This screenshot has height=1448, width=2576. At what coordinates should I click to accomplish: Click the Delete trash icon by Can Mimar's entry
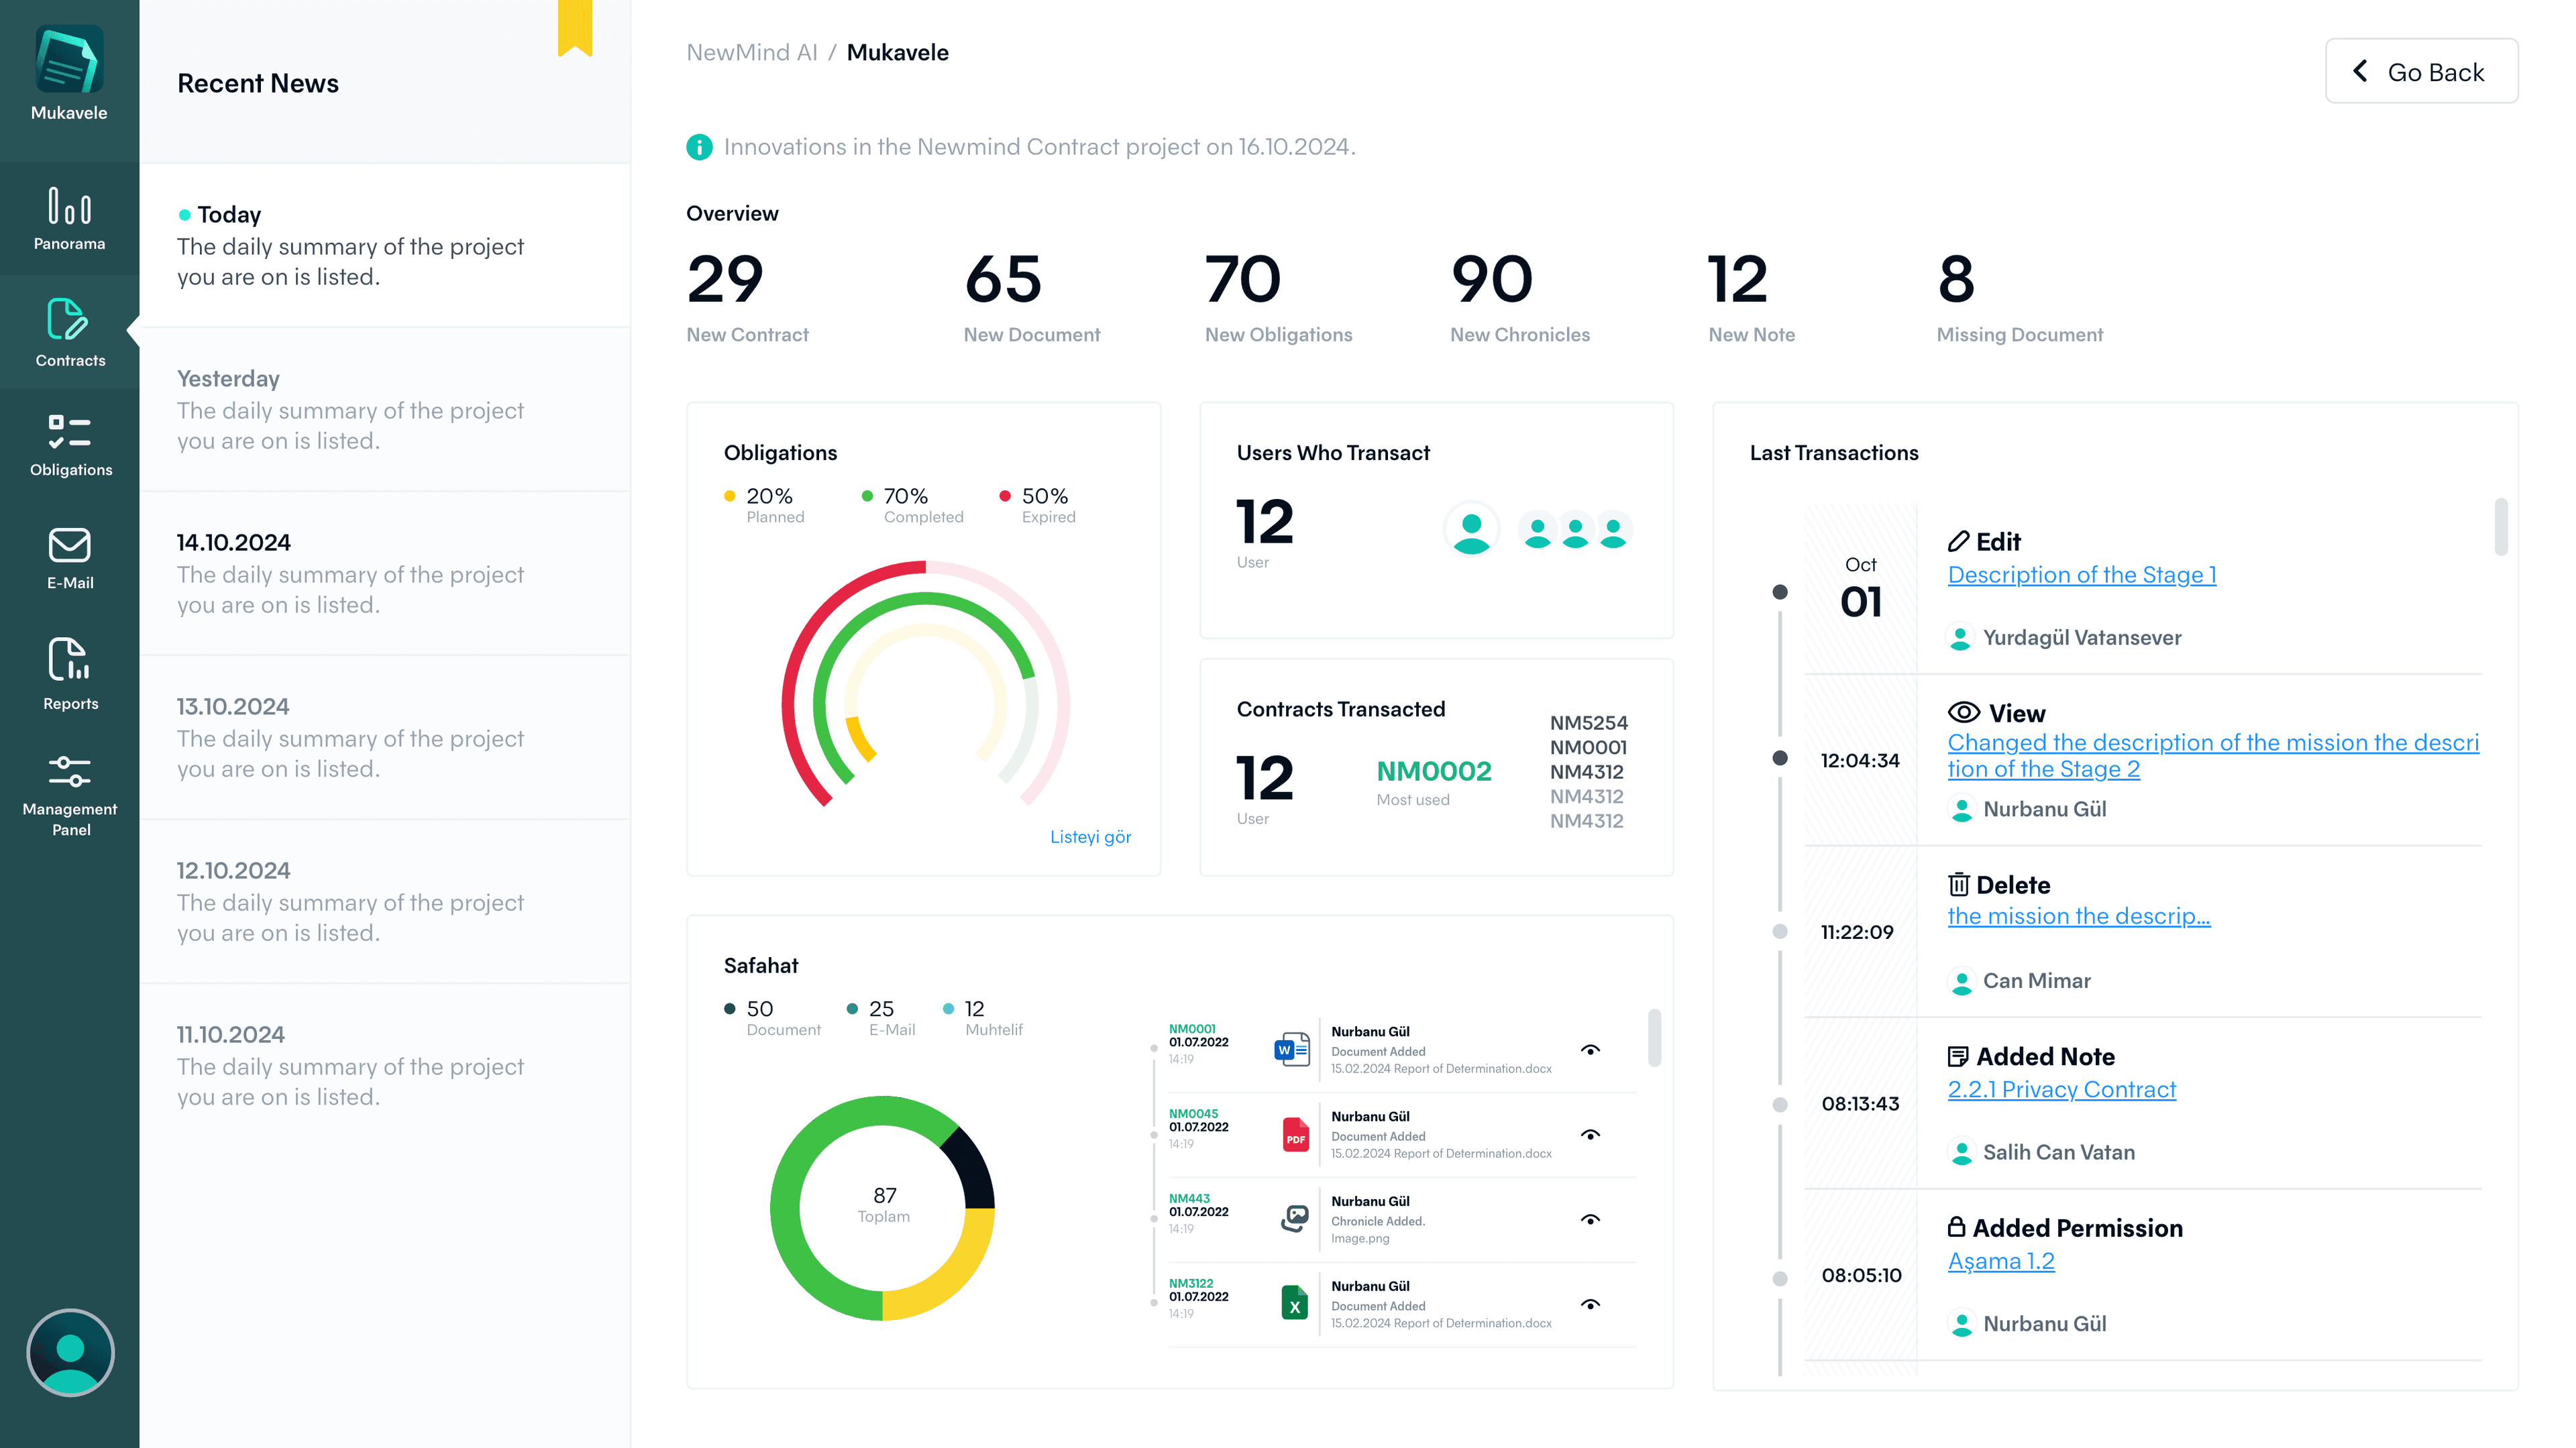1959,884
